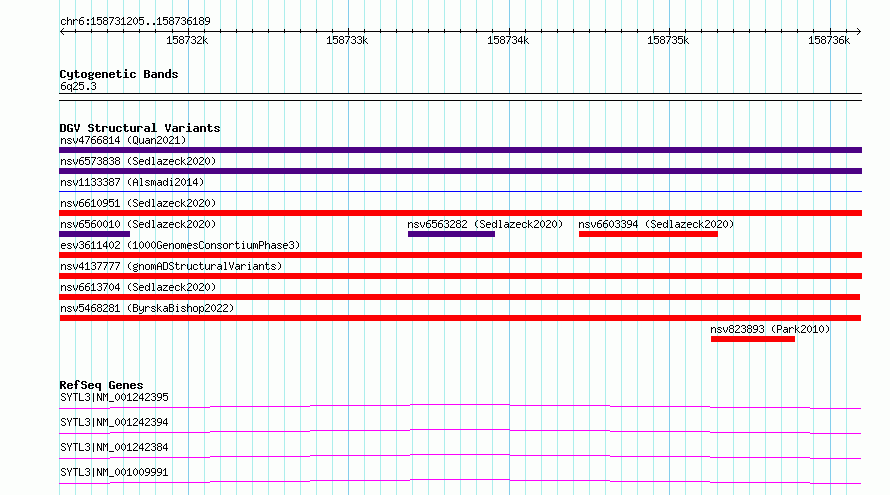Viewport: 890px width, 495px height.
Task: Select the nsv5468281 red variant bar
Action: (460, 318)
